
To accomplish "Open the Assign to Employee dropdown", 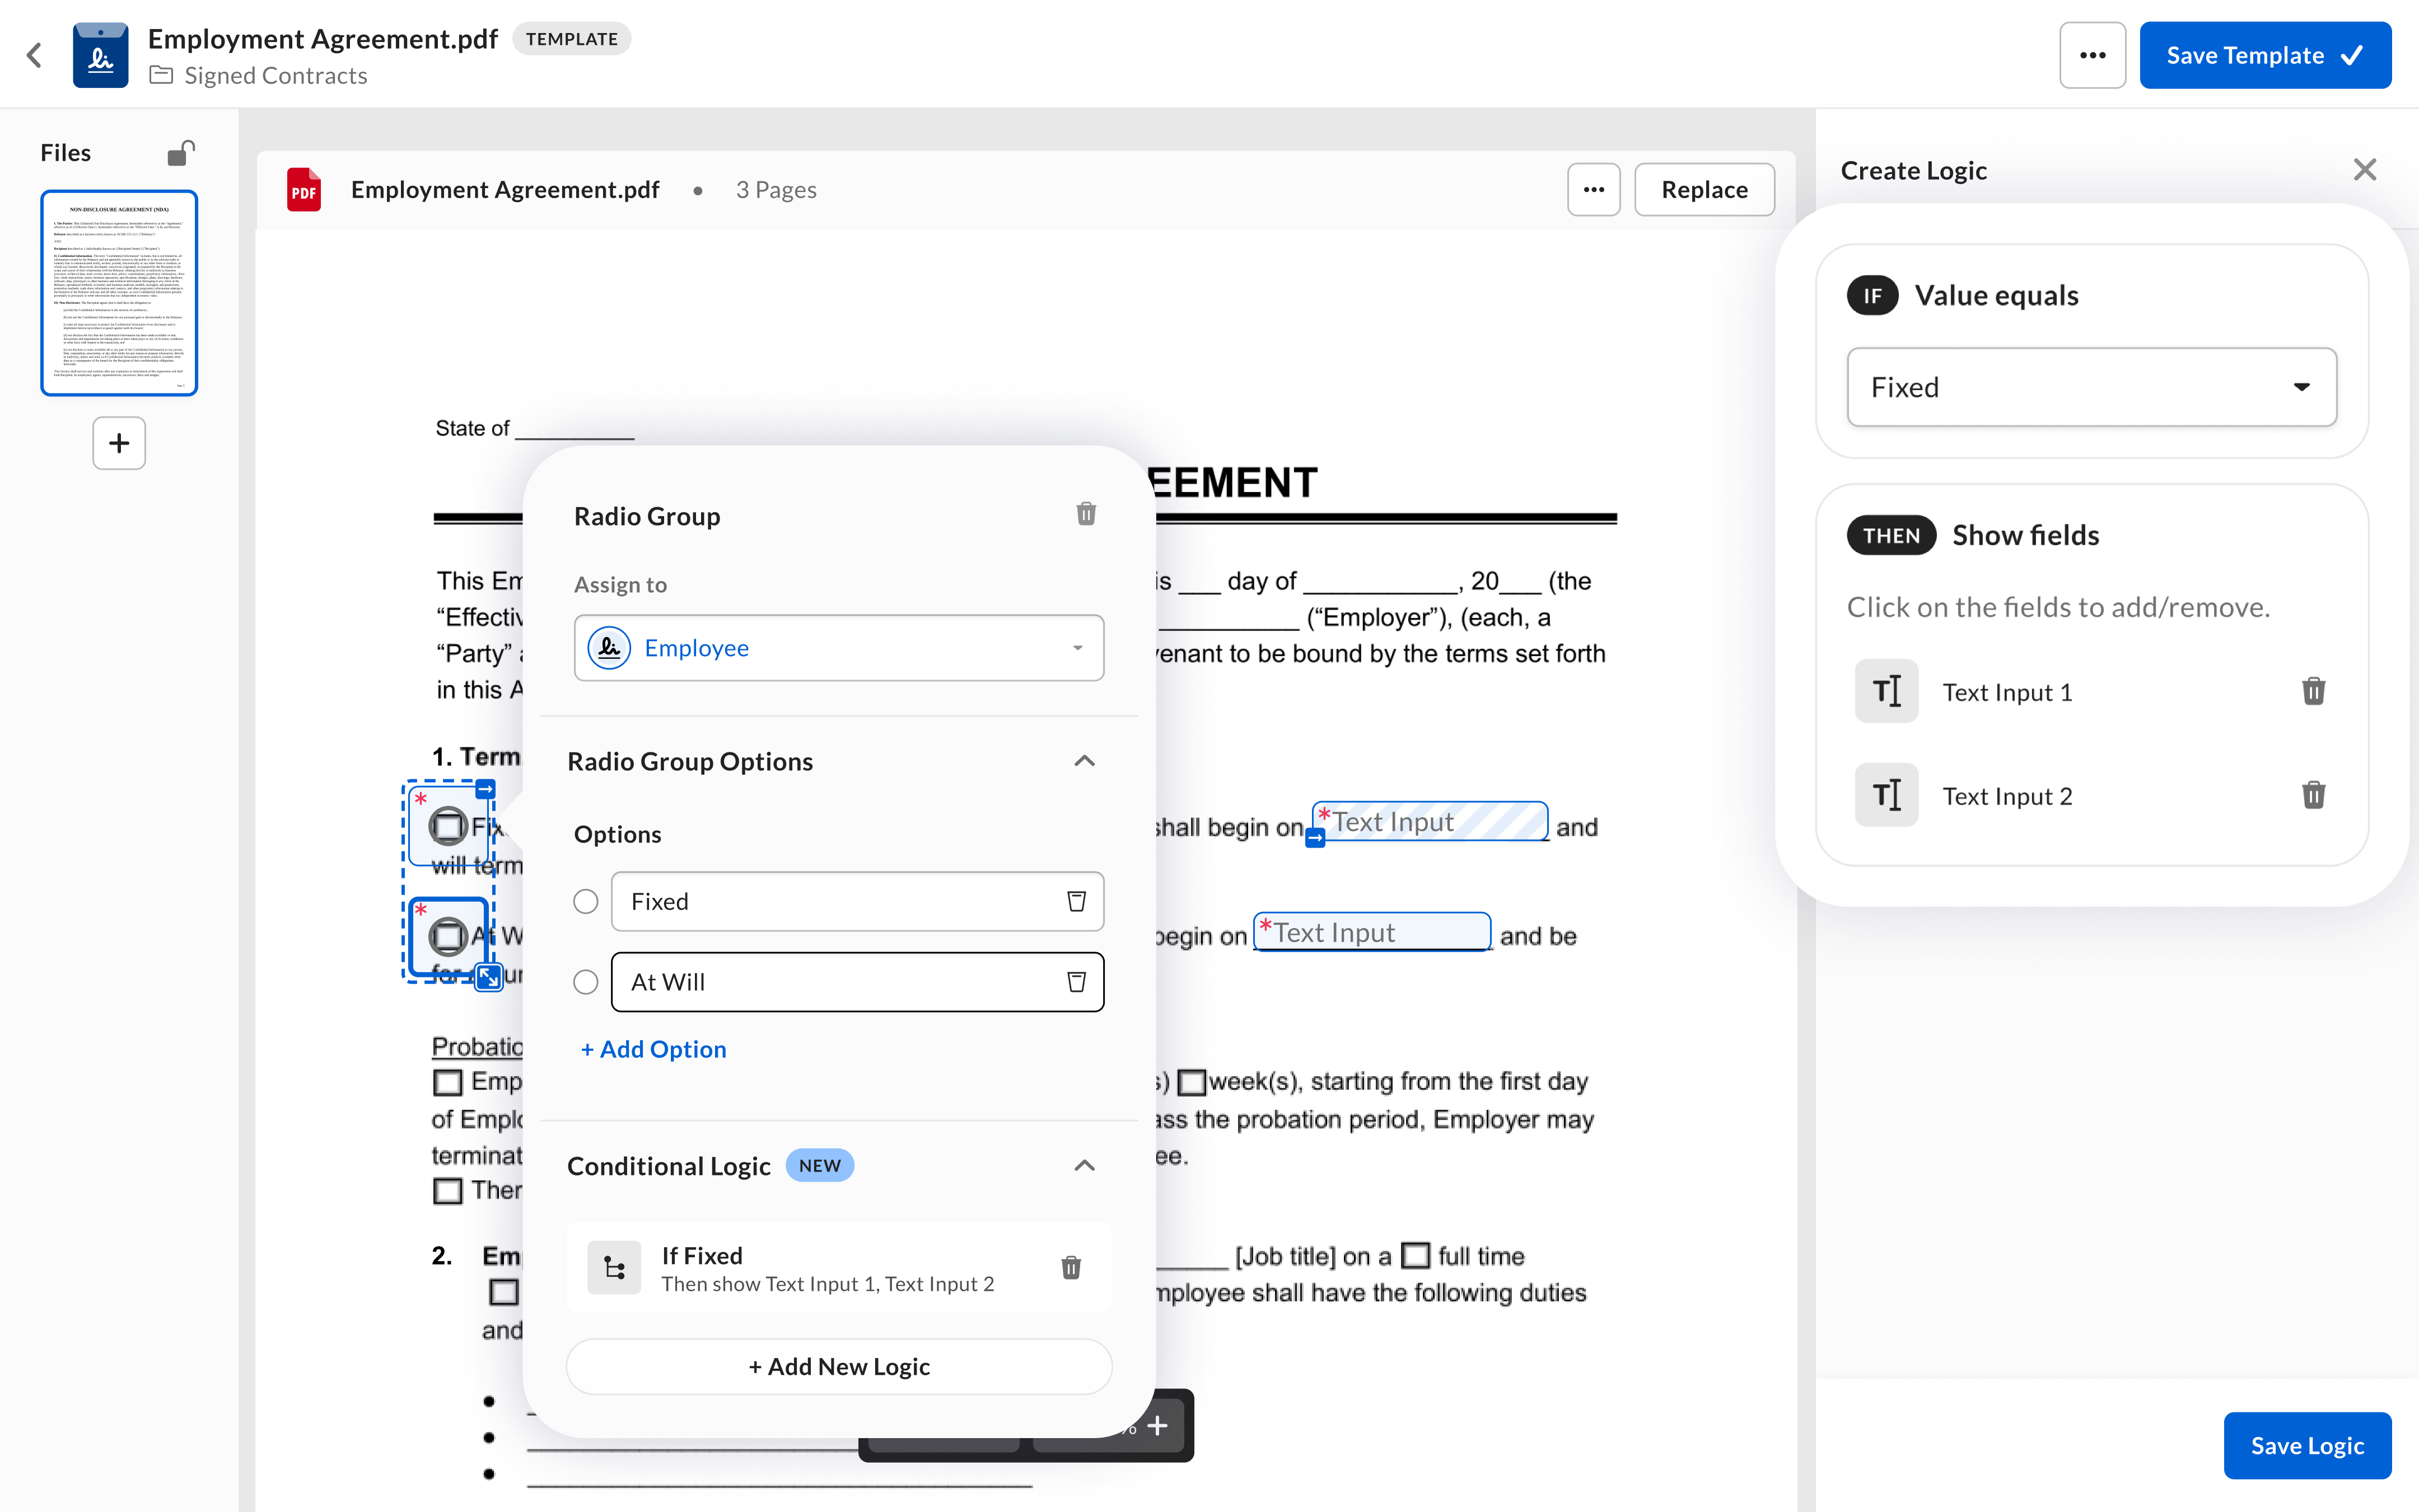I will (x=838, y=648).
